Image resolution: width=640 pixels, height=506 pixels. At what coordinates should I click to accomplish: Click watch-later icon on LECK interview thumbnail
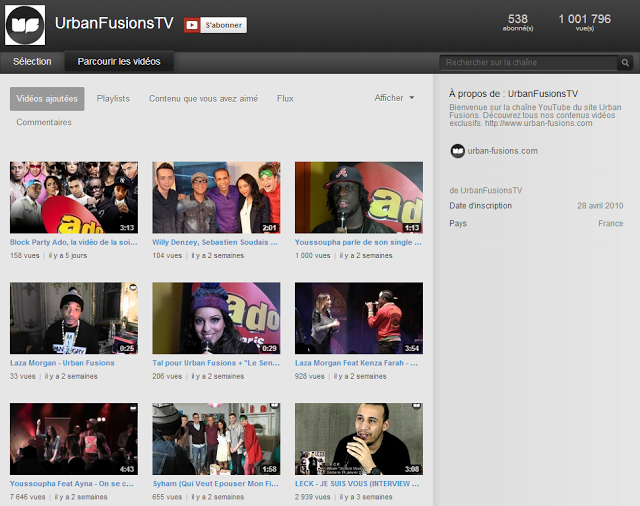point(416,406)
